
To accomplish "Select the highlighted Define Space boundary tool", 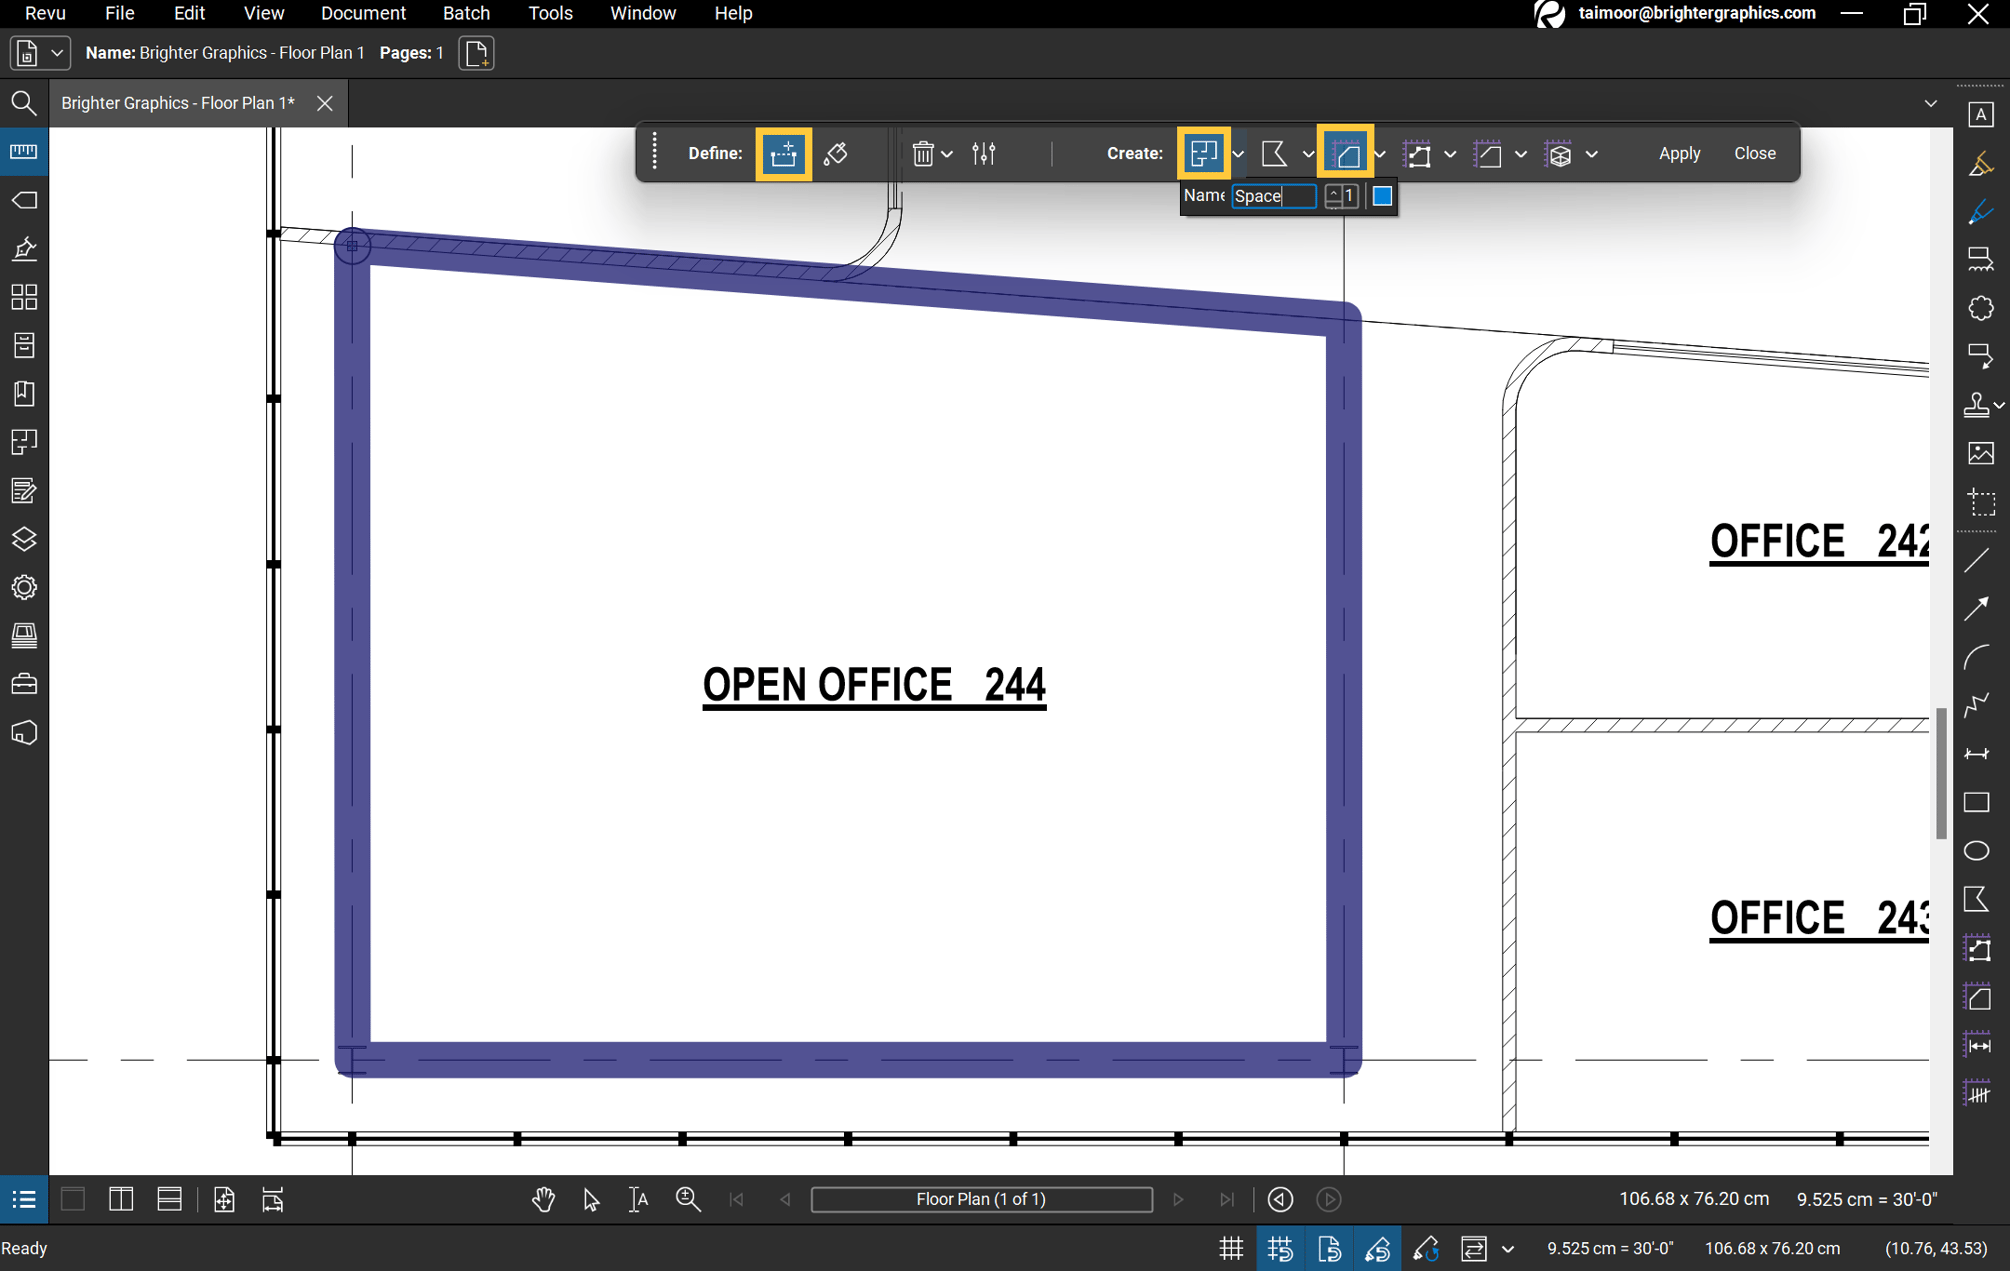I will coord(783,153).
